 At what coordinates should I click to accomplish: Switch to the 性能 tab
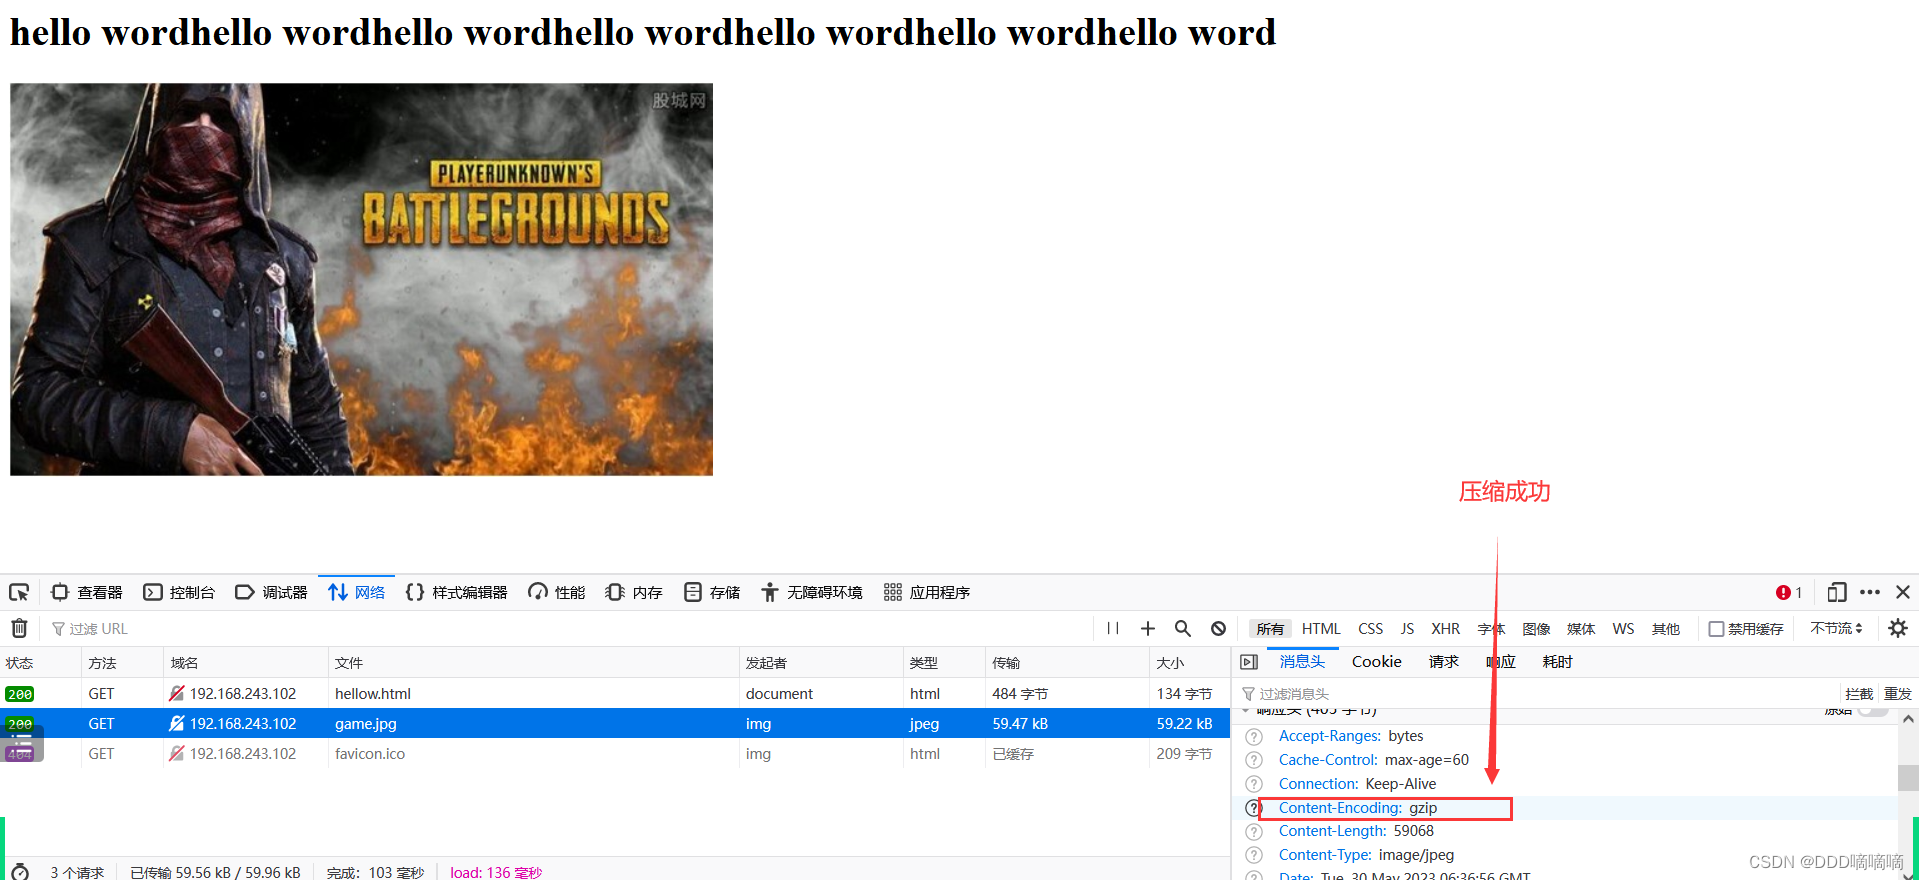coord(557,592)
